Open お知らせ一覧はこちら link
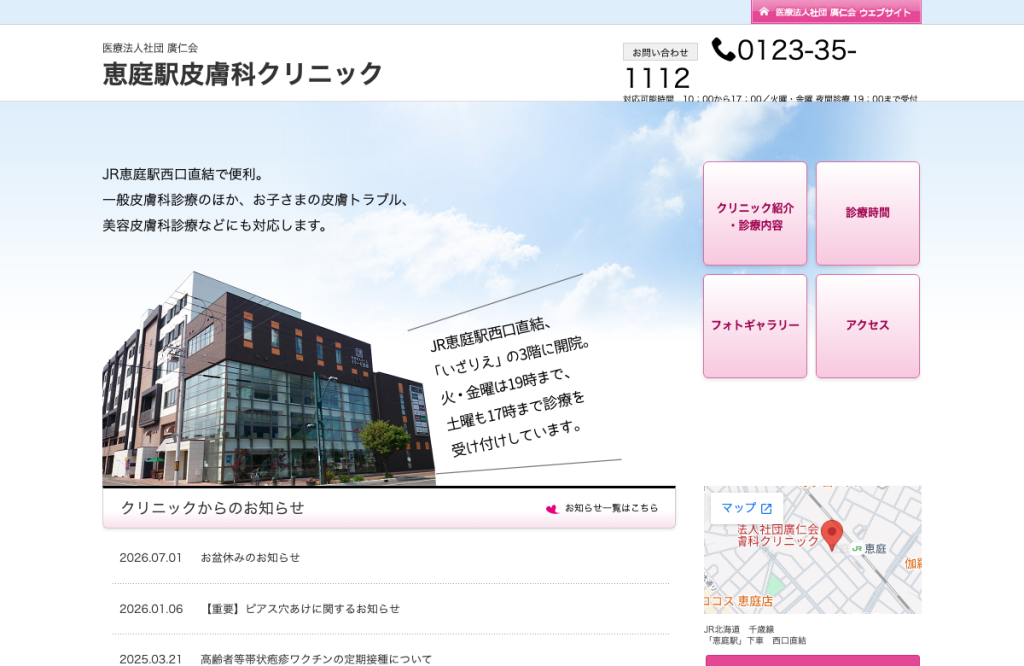The height and width of the screenshot is (666, 1024). click(x=611, y=508)
